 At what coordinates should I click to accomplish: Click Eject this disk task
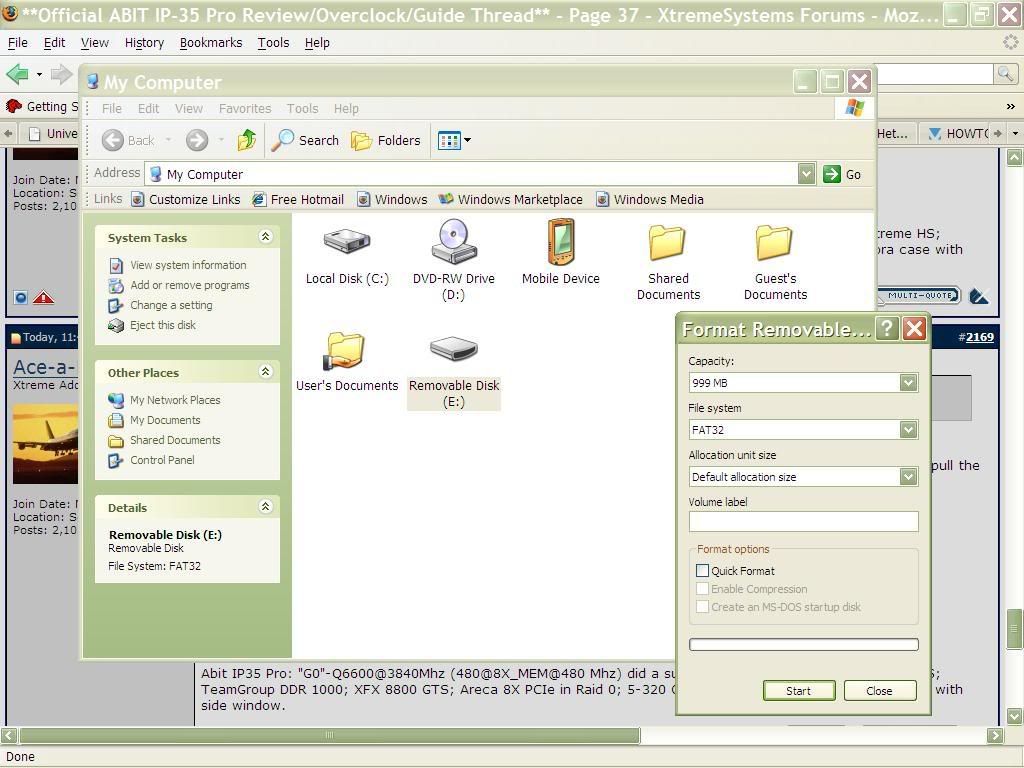coord(163,325)
